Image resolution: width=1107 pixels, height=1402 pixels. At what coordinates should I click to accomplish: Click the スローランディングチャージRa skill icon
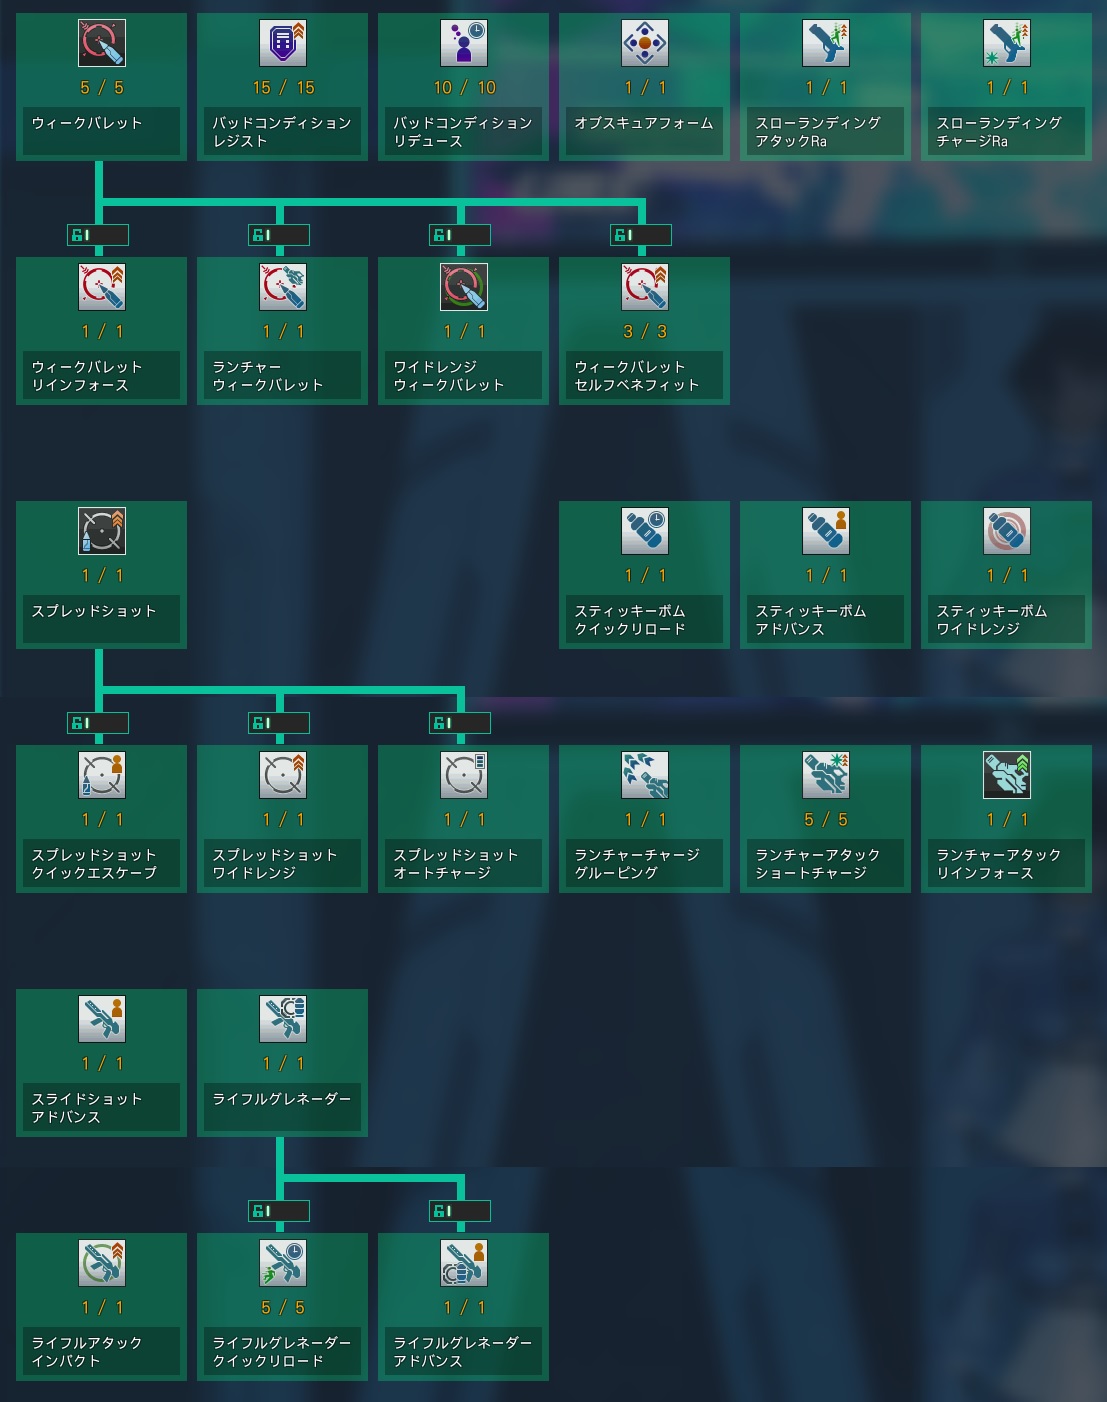tap(1006, 43)
